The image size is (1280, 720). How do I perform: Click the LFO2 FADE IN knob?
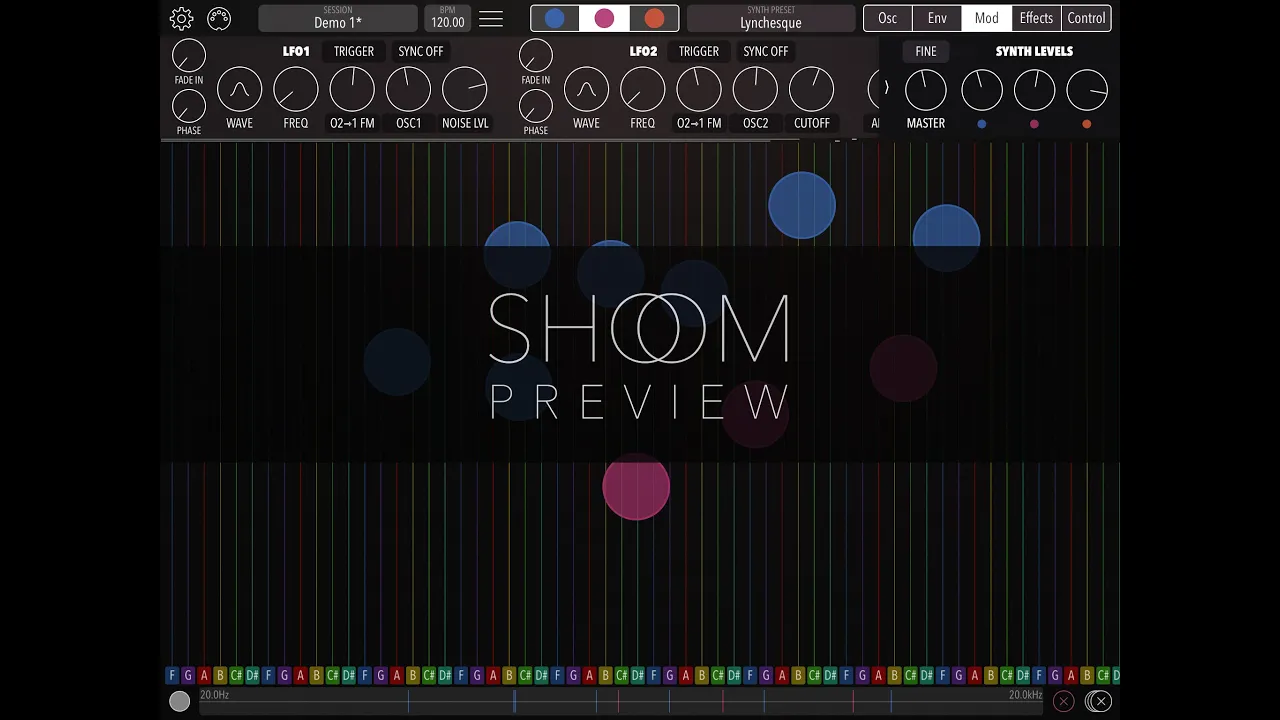pos(536,56)
